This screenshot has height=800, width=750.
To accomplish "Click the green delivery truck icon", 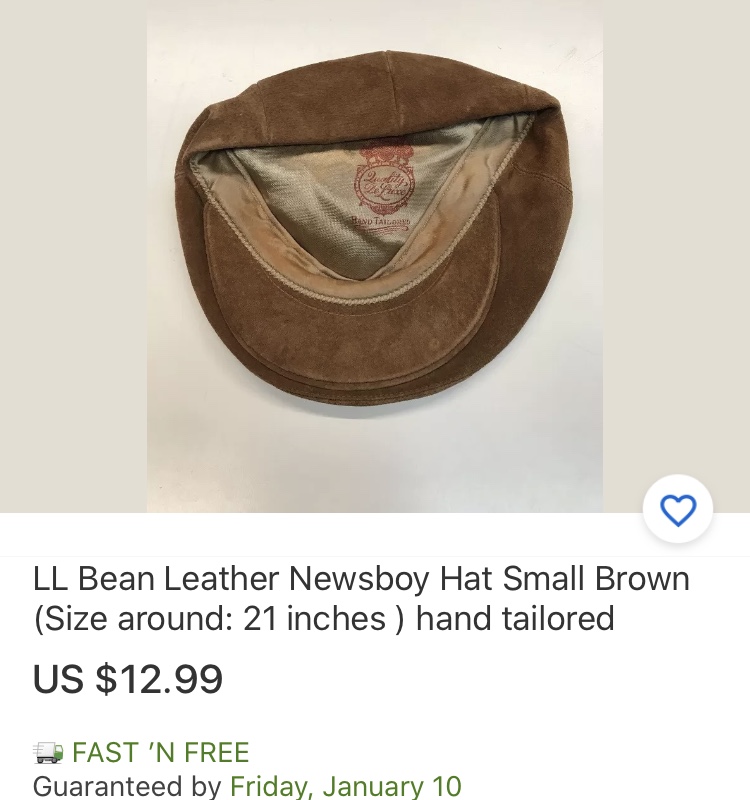I will click(48, 752).
